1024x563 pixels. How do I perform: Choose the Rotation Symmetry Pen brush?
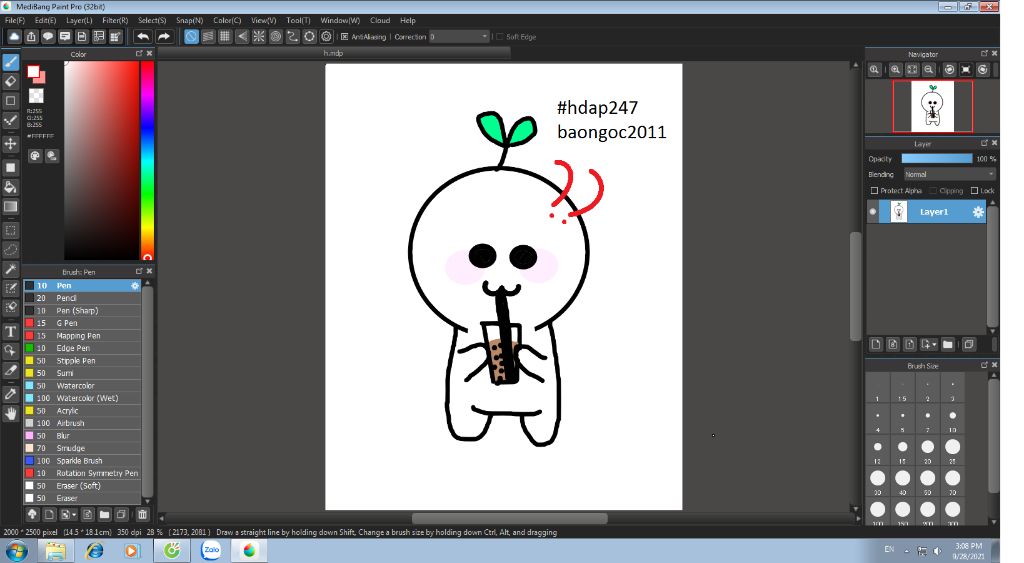82,473
